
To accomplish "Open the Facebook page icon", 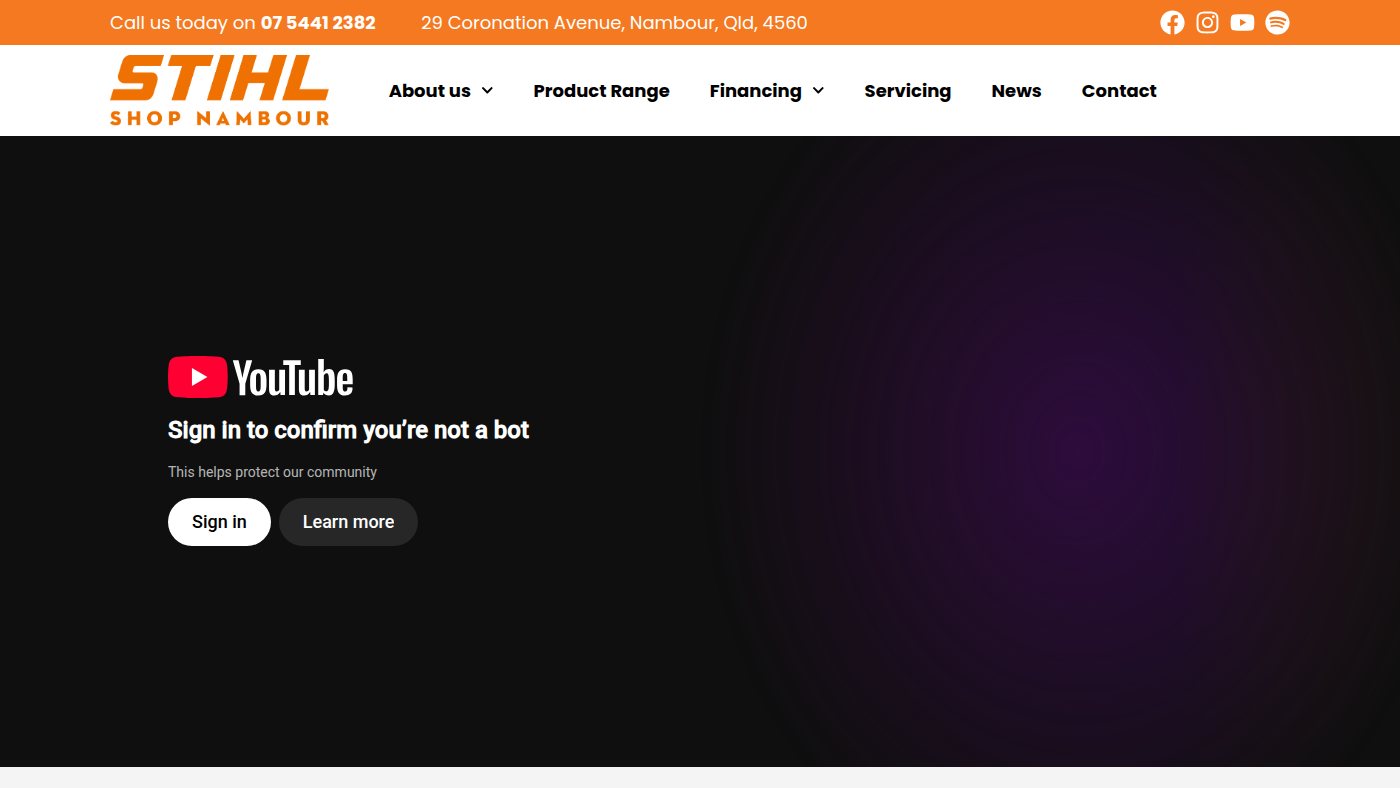I will click(1172, 22).
